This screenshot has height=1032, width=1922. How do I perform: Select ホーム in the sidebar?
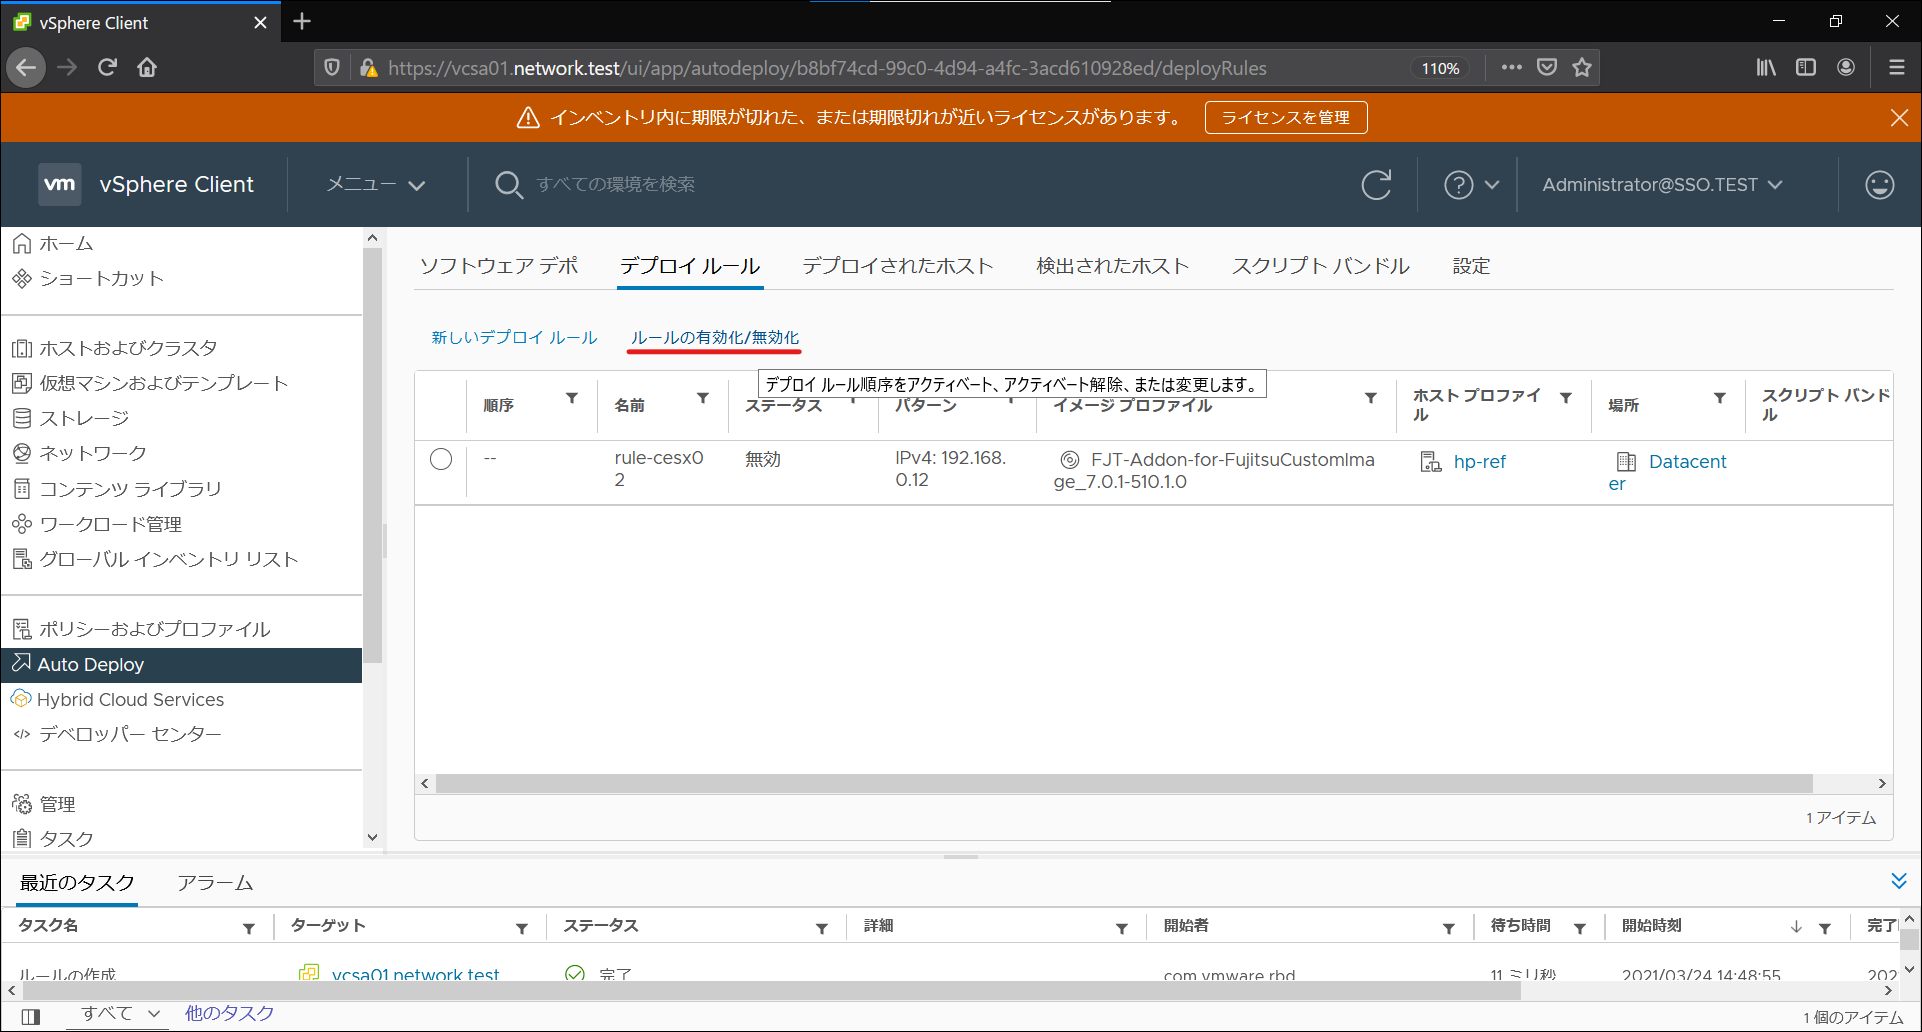[66, 244]
